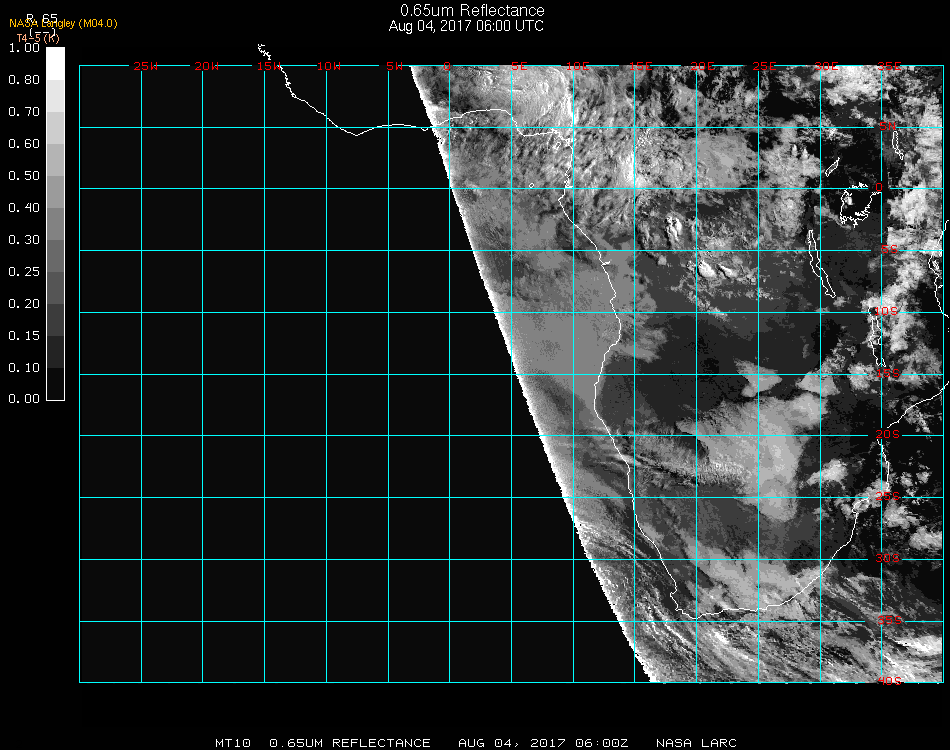Screen dimensions: 950x750
Task: Click the 30E longitude label
Action: pyautogui.click(x=826, y=67)
